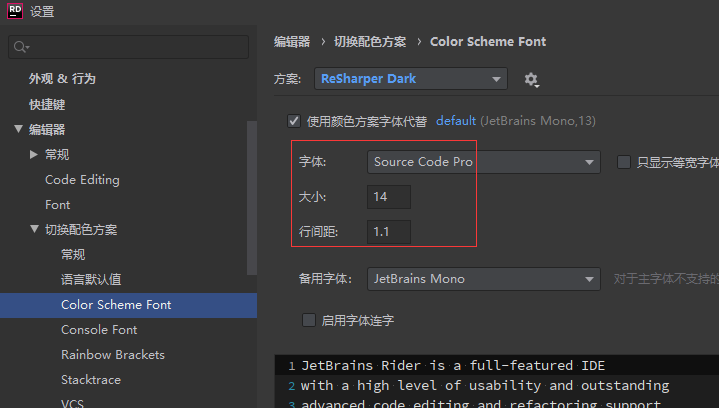
Task: Click the settings search field
Action: (x=128, y=47)
